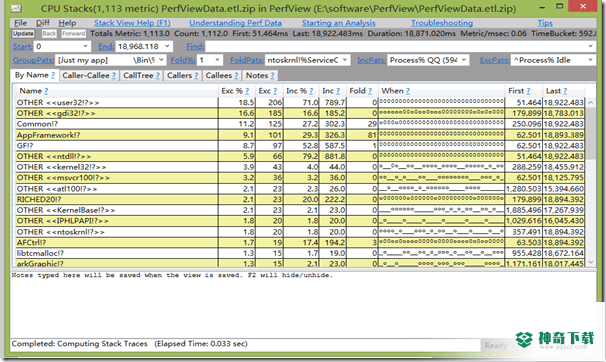Viewport: 606px width, 362px height.
Task: Click the When cell of OTHER <<kernel32!?>>
Action: [441, 167]
